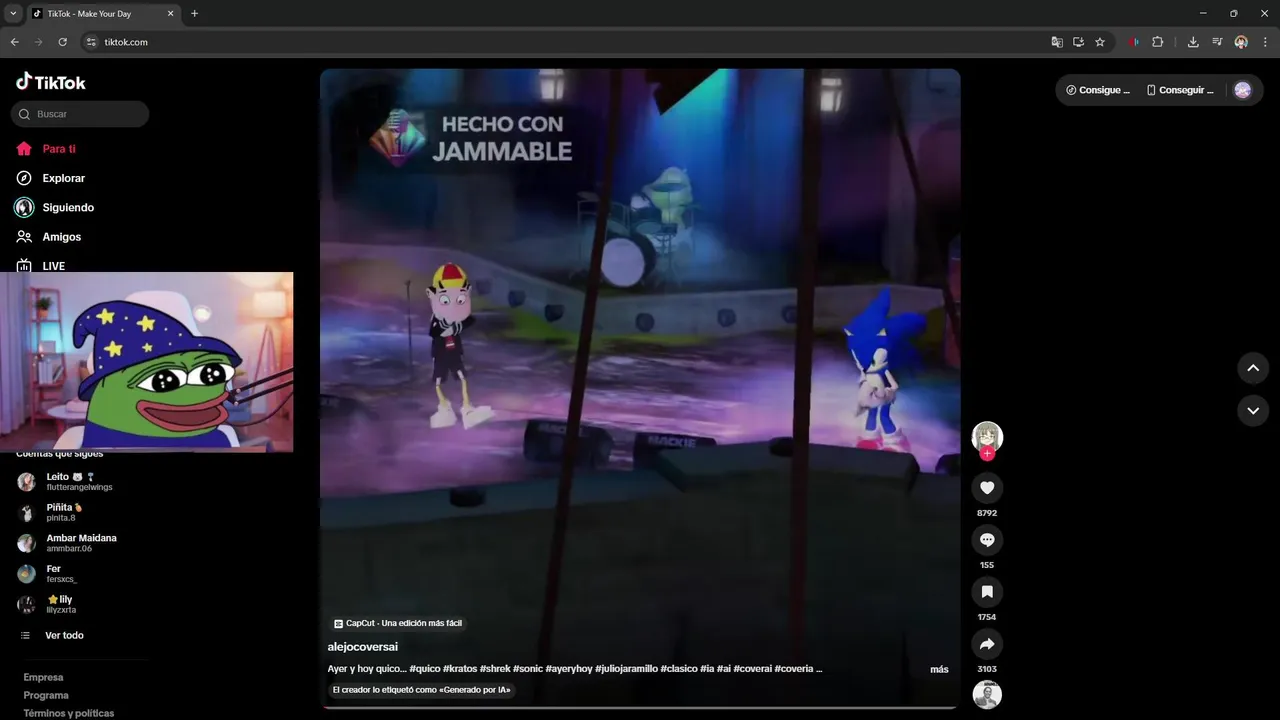Viewport: 1280px width, 720px height.
Task: Bookmark this page with star icon
Action: (1100, 42)
